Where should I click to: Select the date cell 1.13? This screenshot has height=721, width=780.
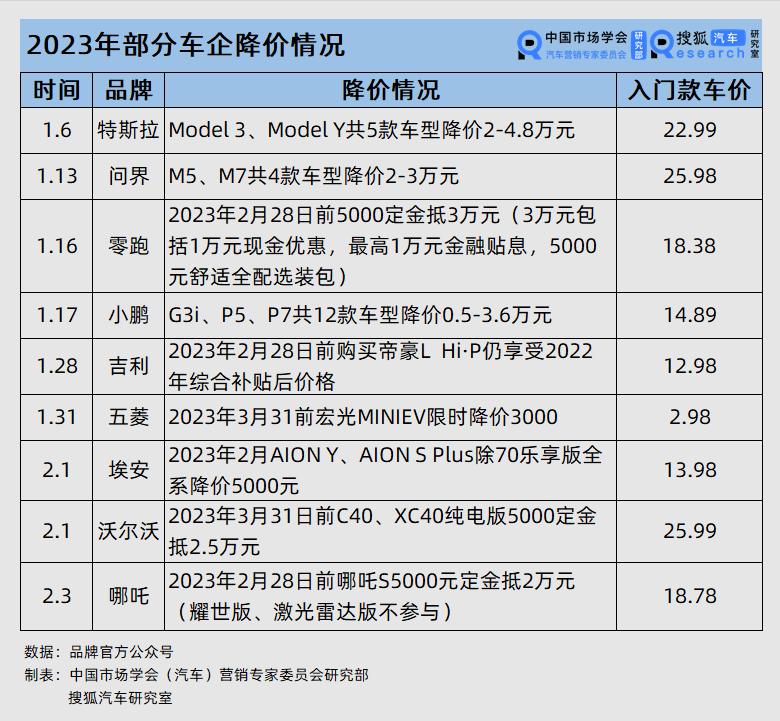click(57, 176)
